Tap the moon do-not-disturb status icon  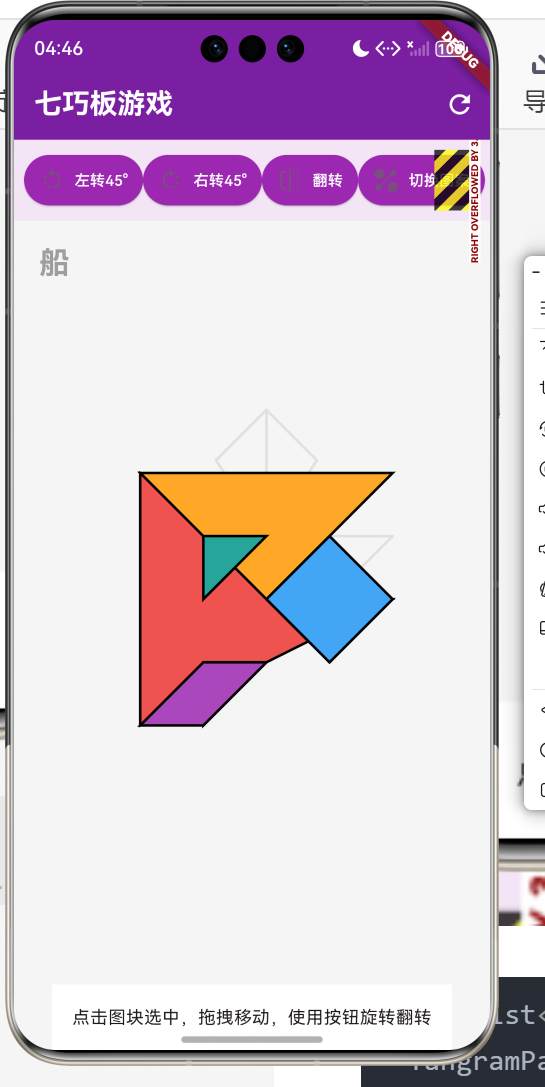361,49
